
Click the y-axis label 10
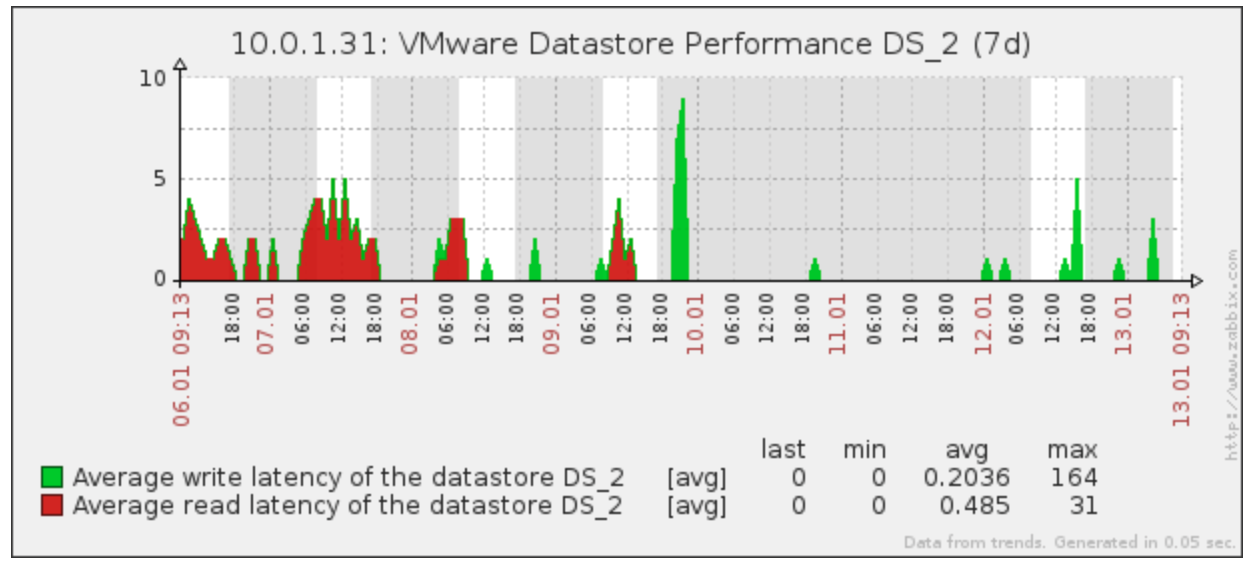click(x=153, y=78)
